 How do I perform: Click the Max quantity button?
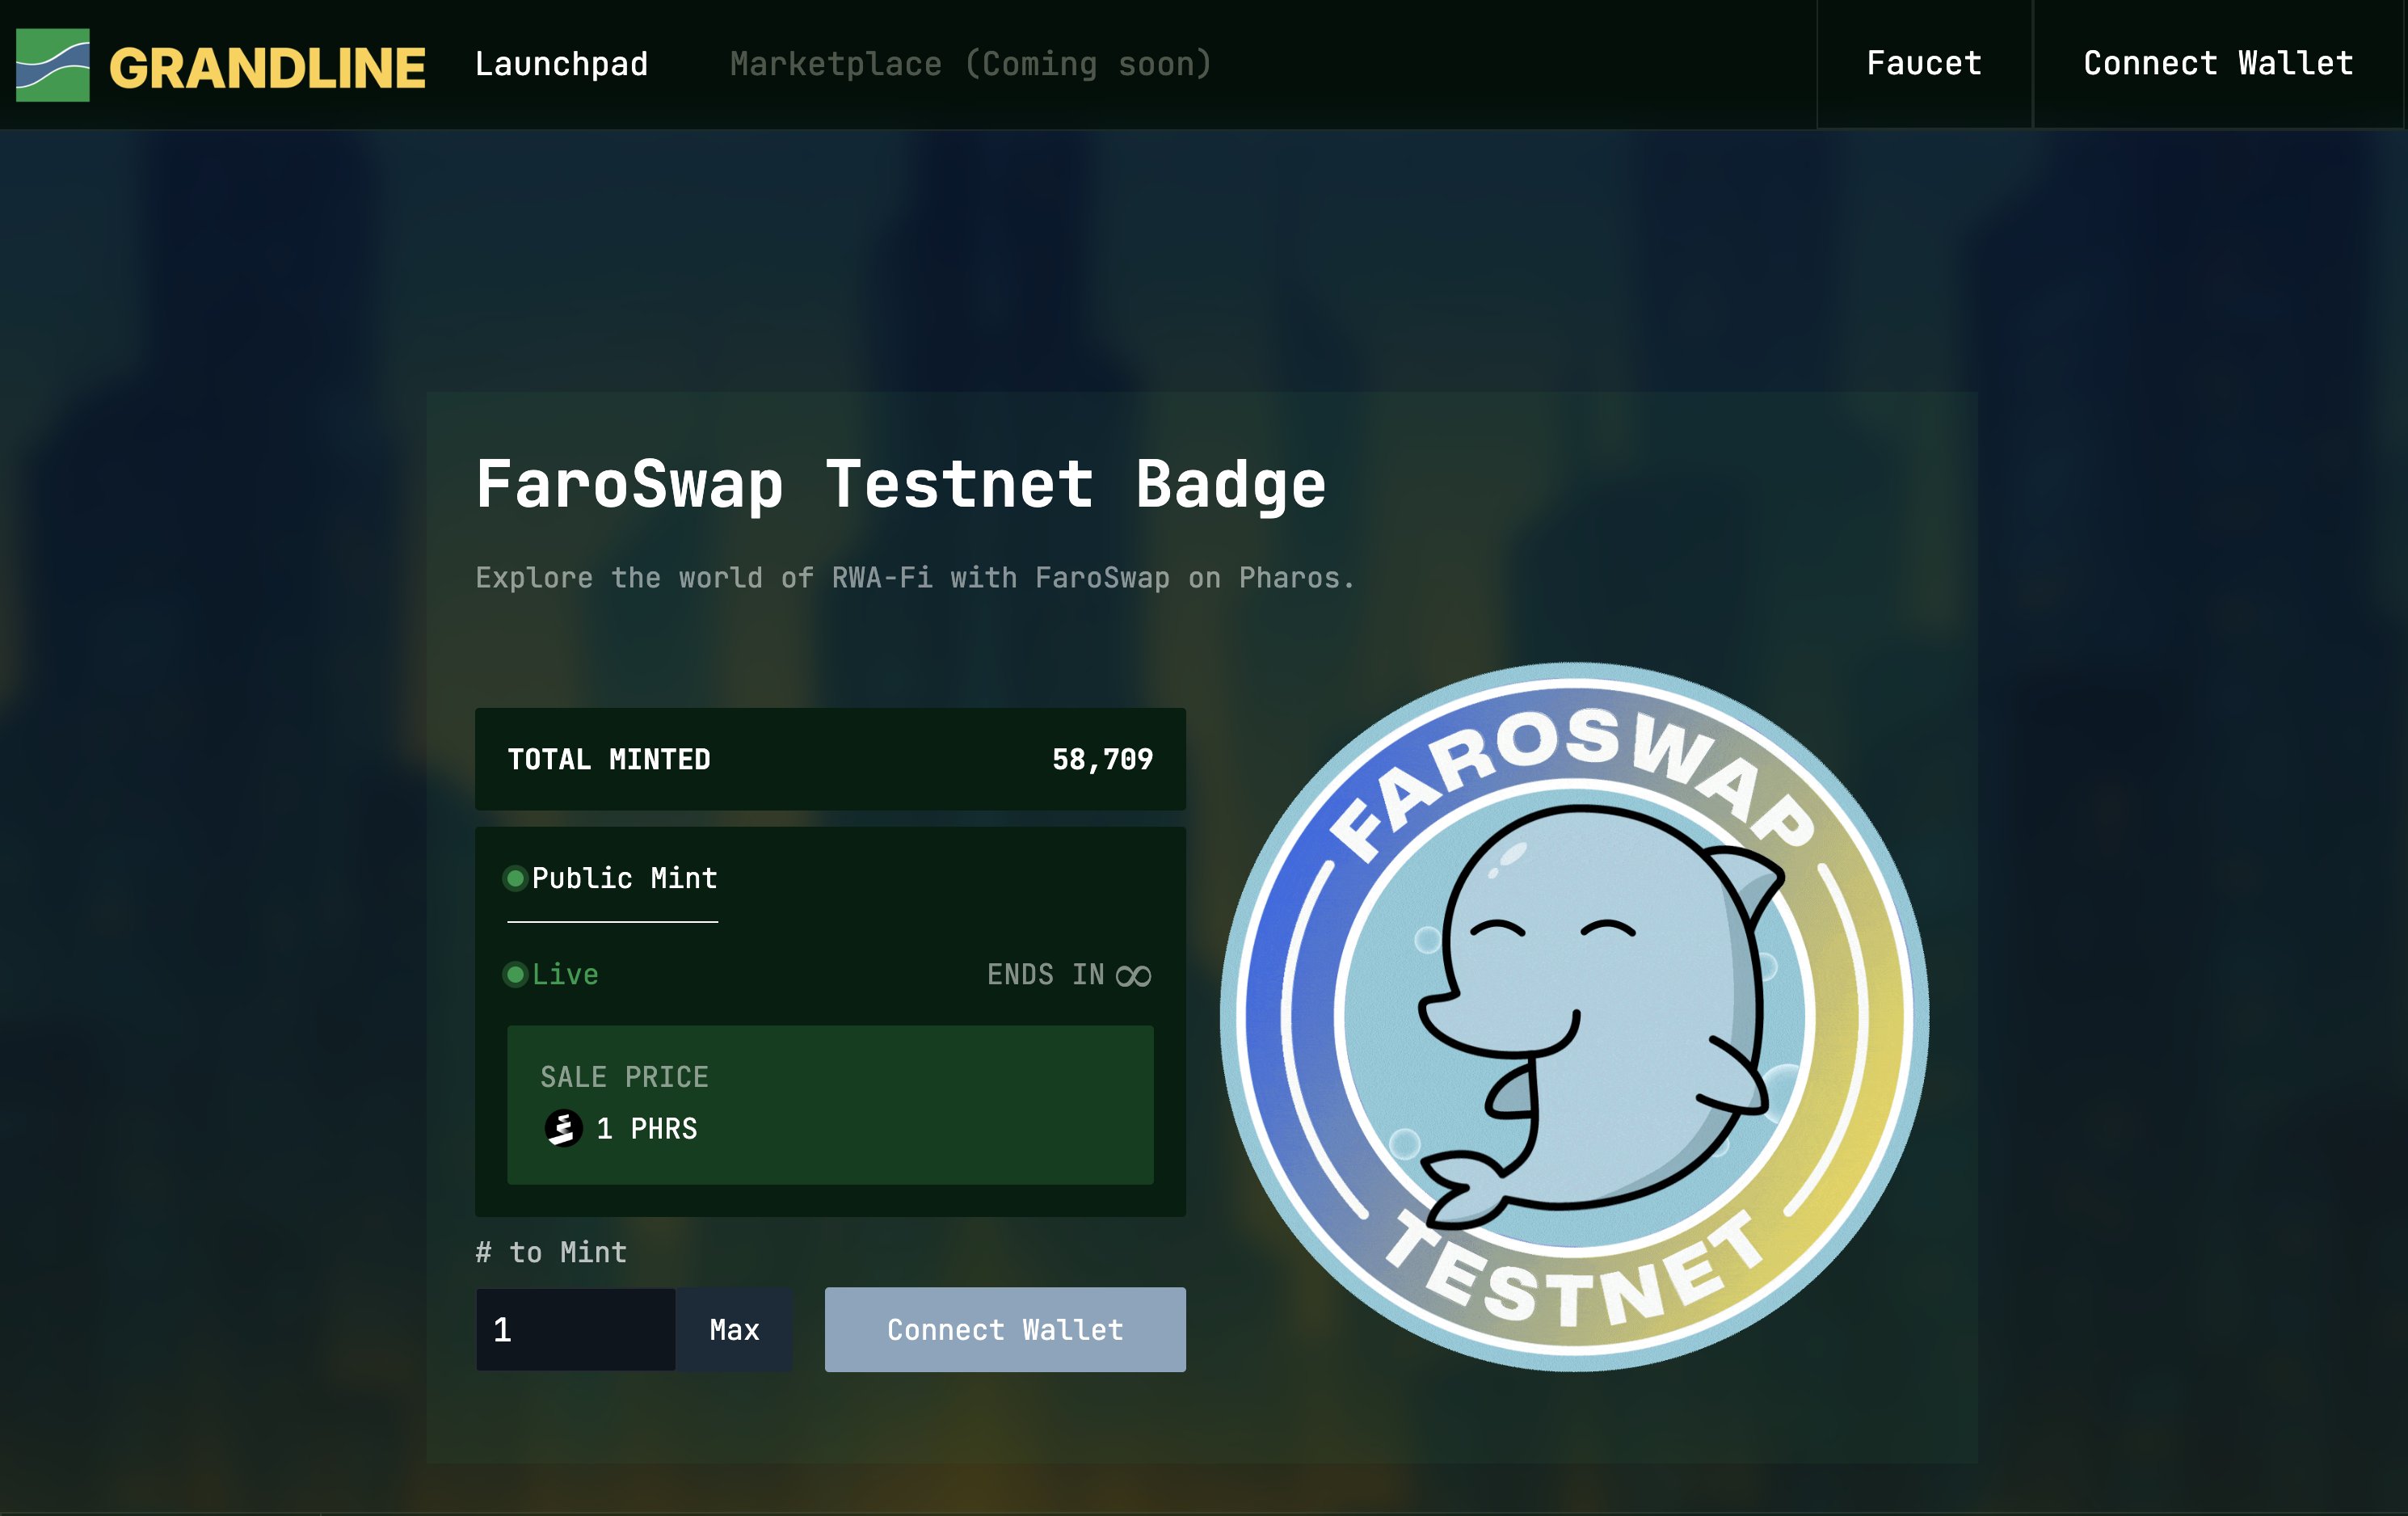click(x=734, y=1329)
